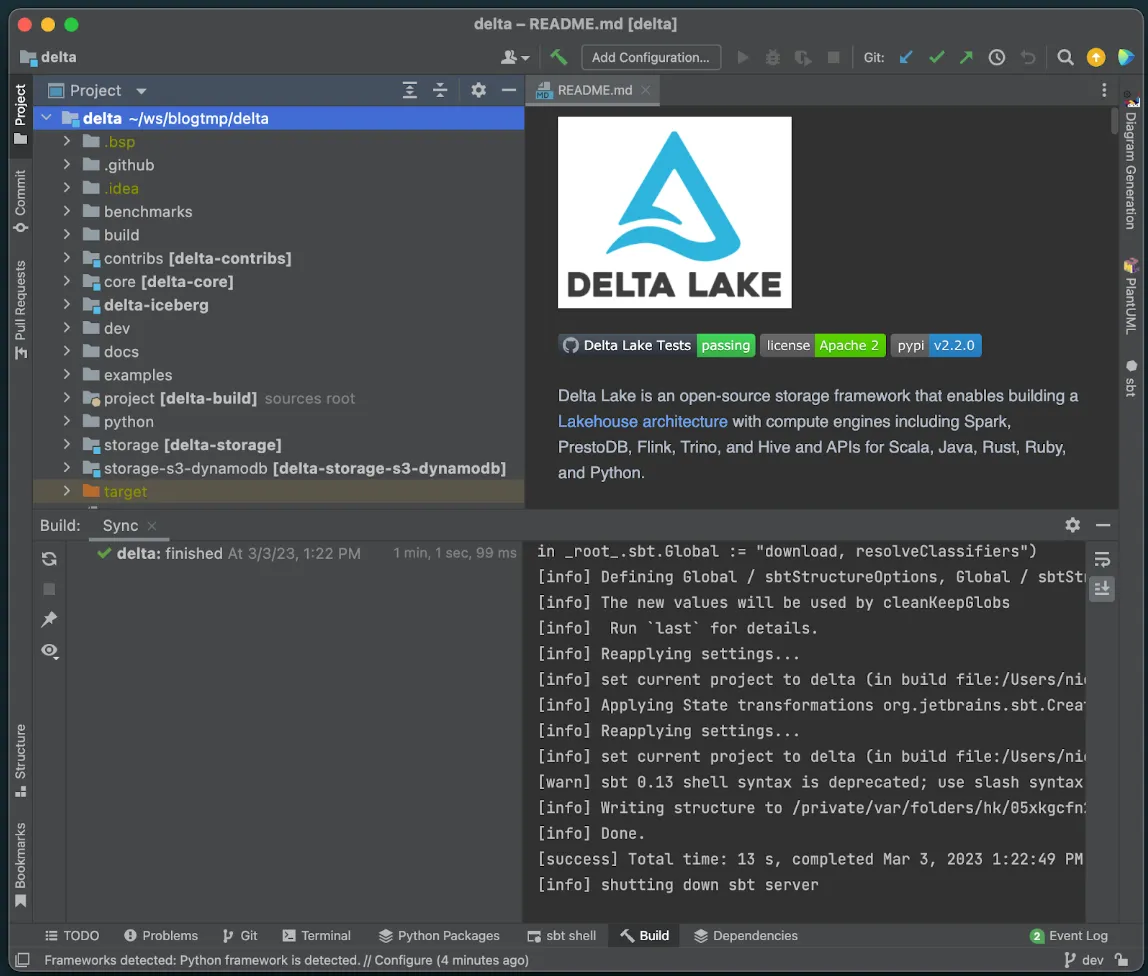Toggle the eye view options in Build
This screenshot has height=976, width=1148.
click(x=49, y=651)
